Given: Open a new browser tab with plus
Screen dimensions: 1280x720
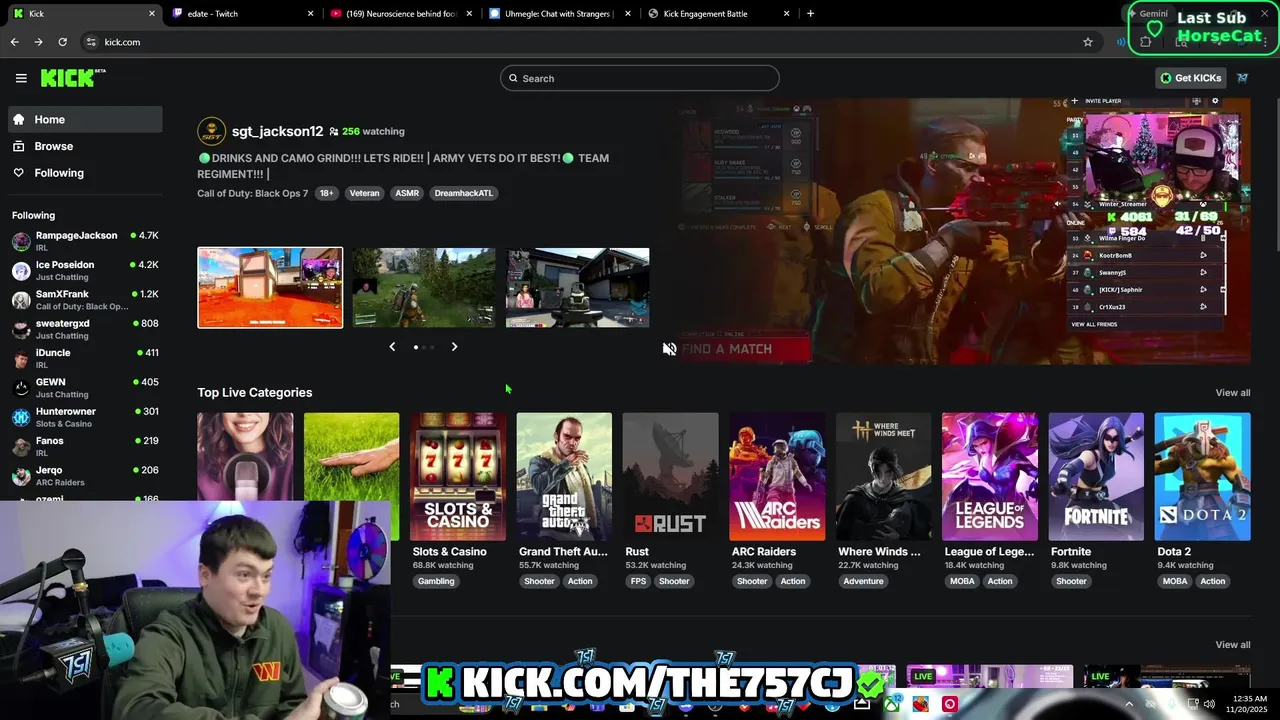Looking at the screenshot, I should pos(810,14).
